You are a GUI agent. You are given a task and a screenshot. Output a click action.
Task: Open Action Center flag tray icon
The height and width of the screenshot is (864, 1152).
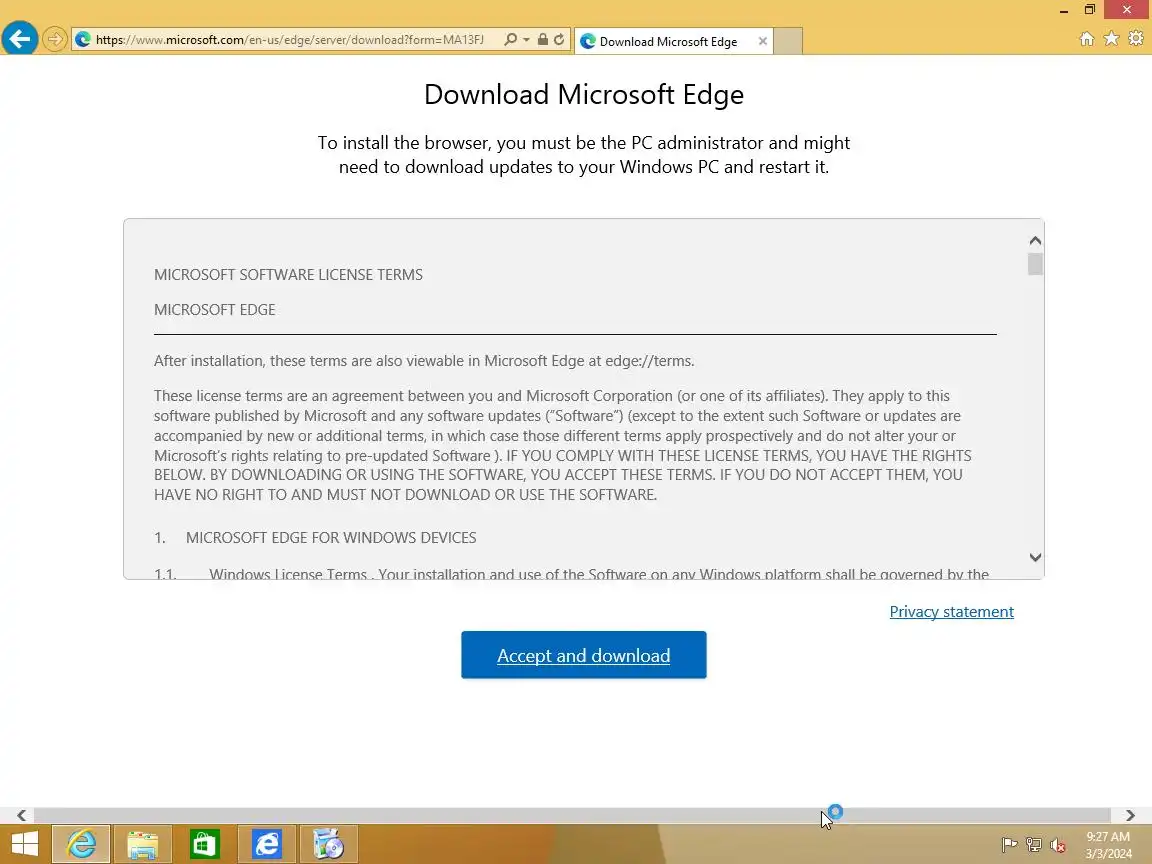(1009, 845)
